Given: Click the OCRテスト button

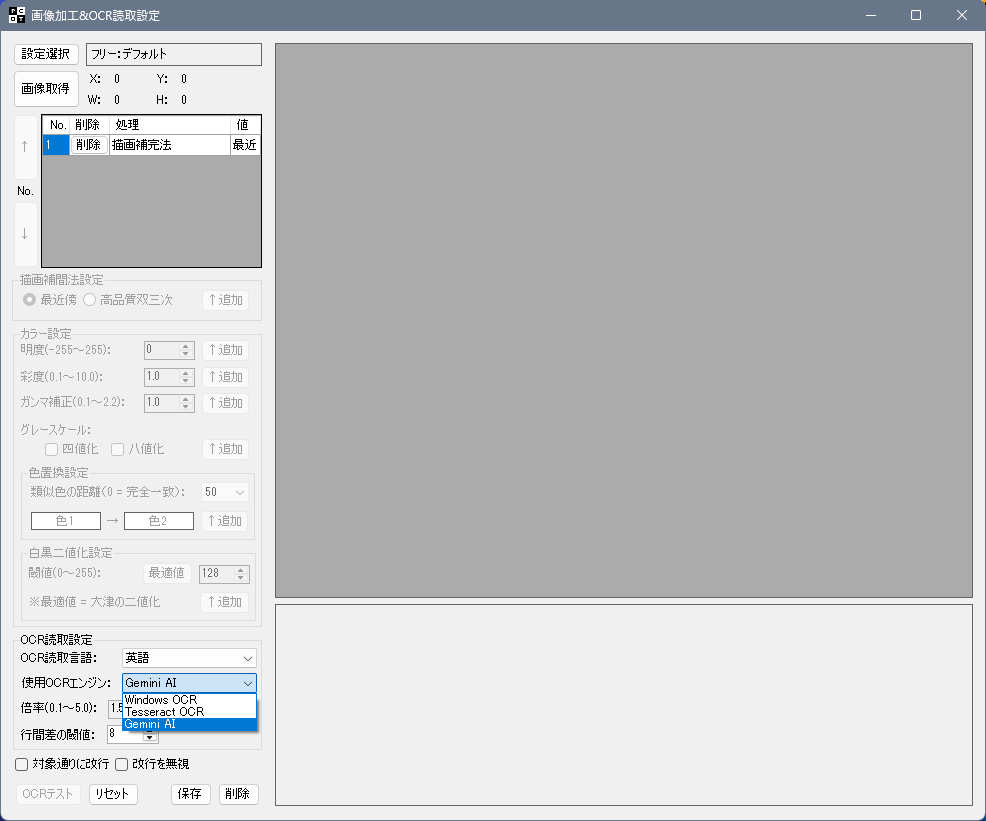Looking at the screenshot, I should point(48,794).
